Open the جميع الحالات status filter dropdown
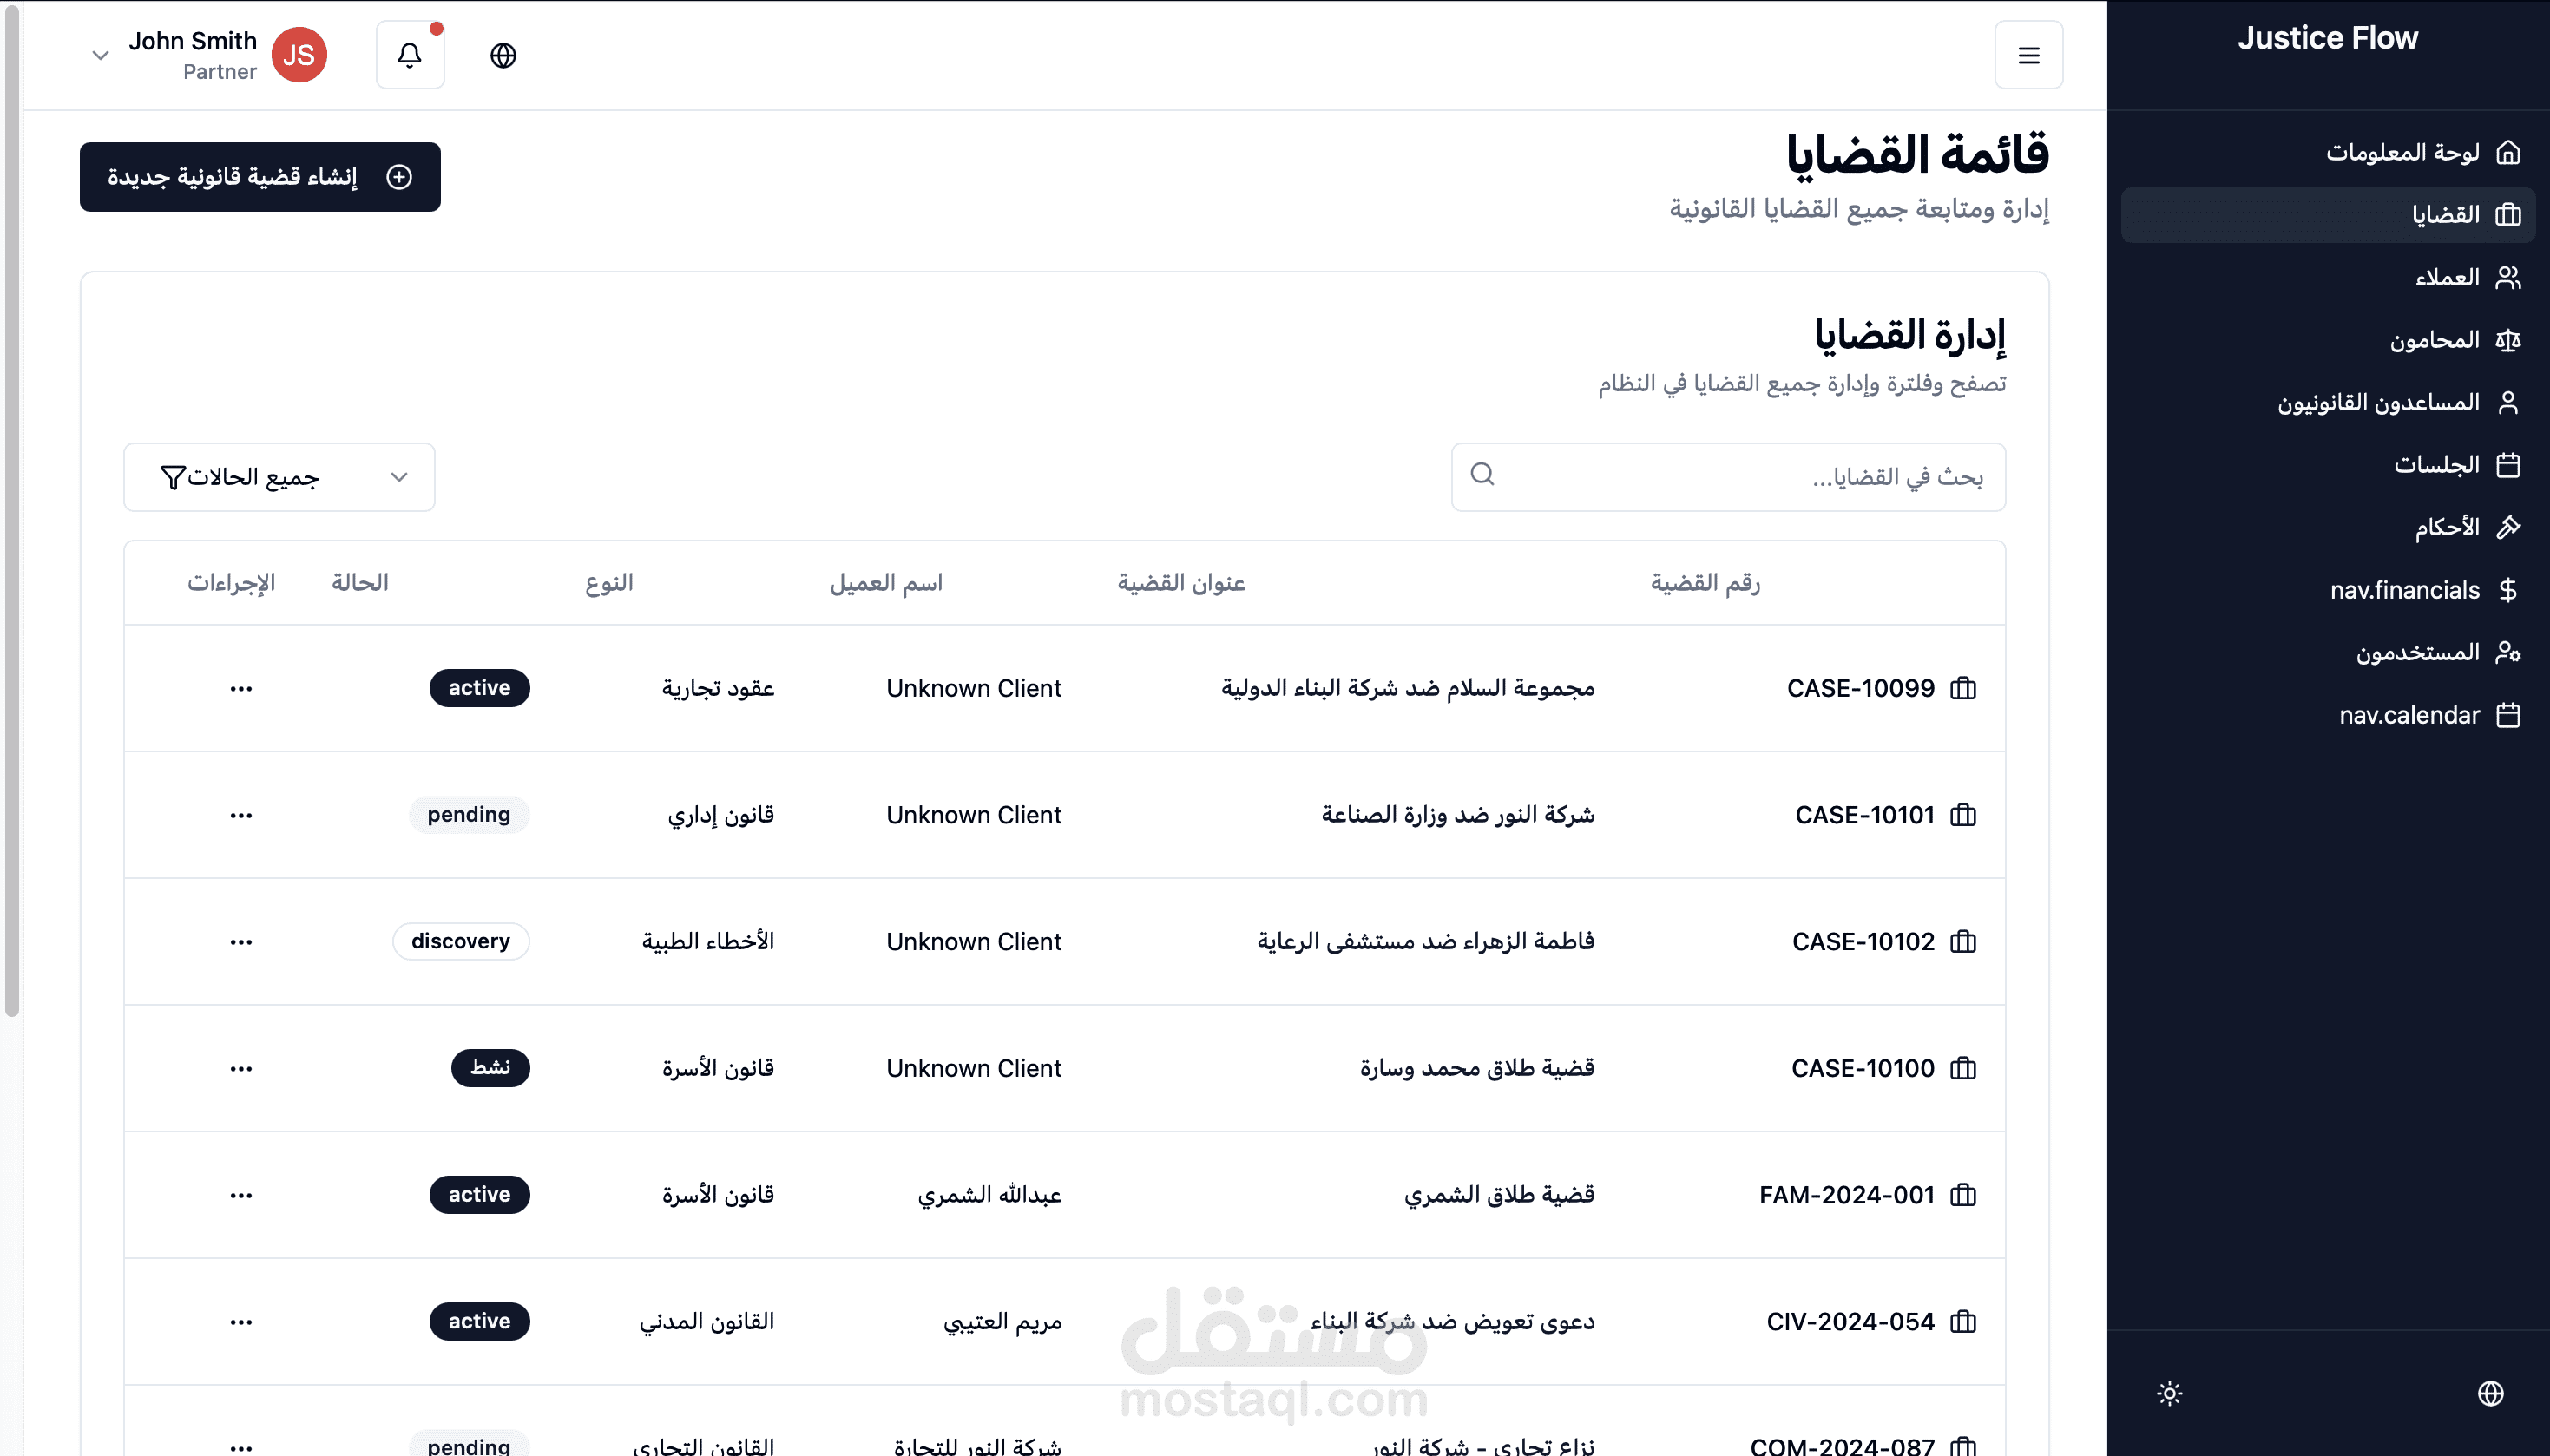The width and height of the screenshot is (2550, 1456). (279, 477)
